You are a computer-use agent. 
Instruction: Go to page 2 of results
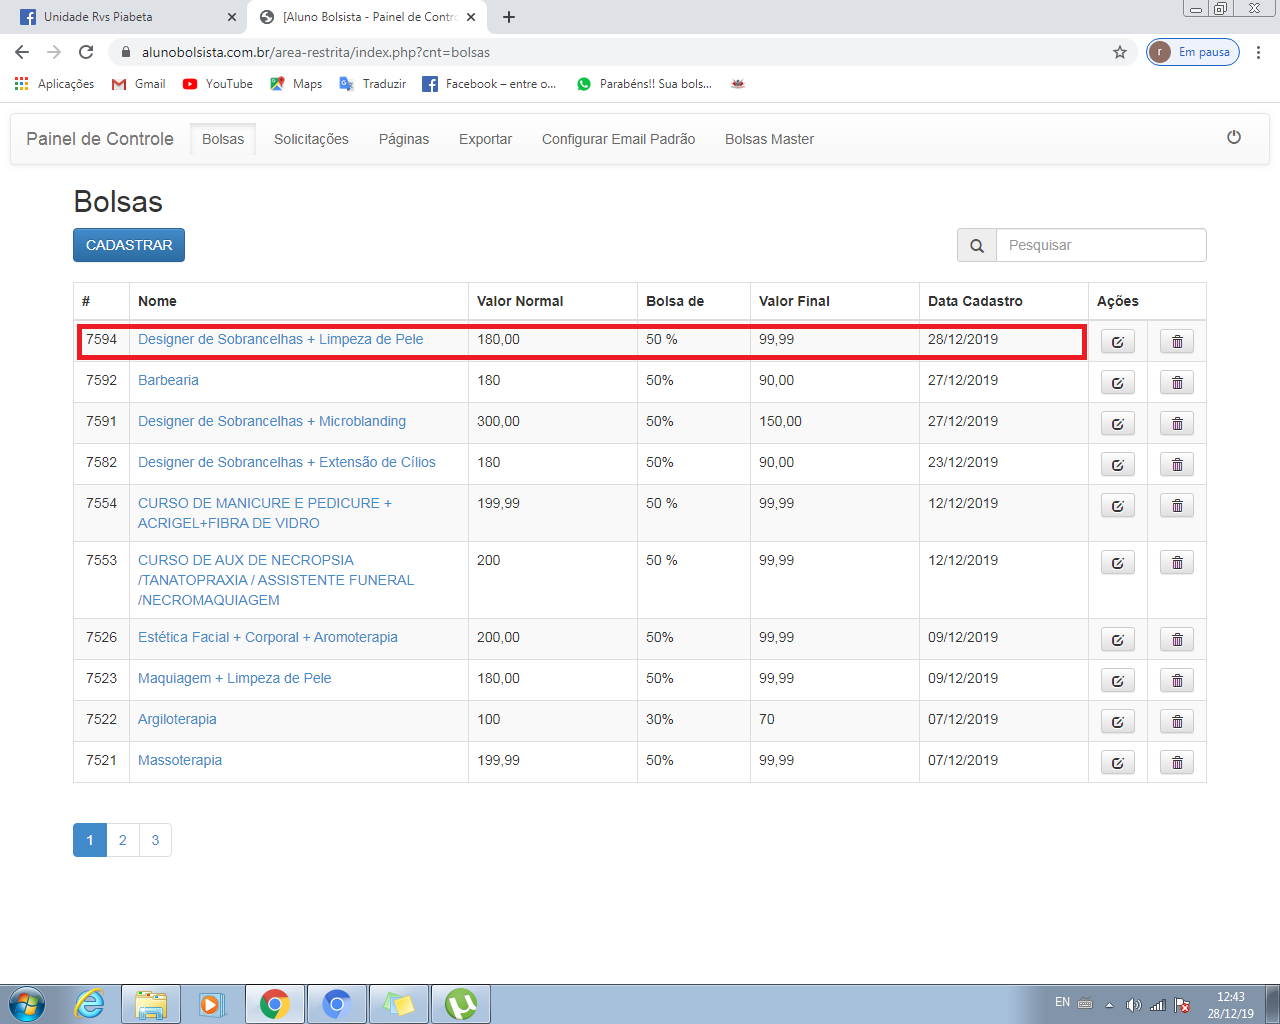[x=123, y=840]
